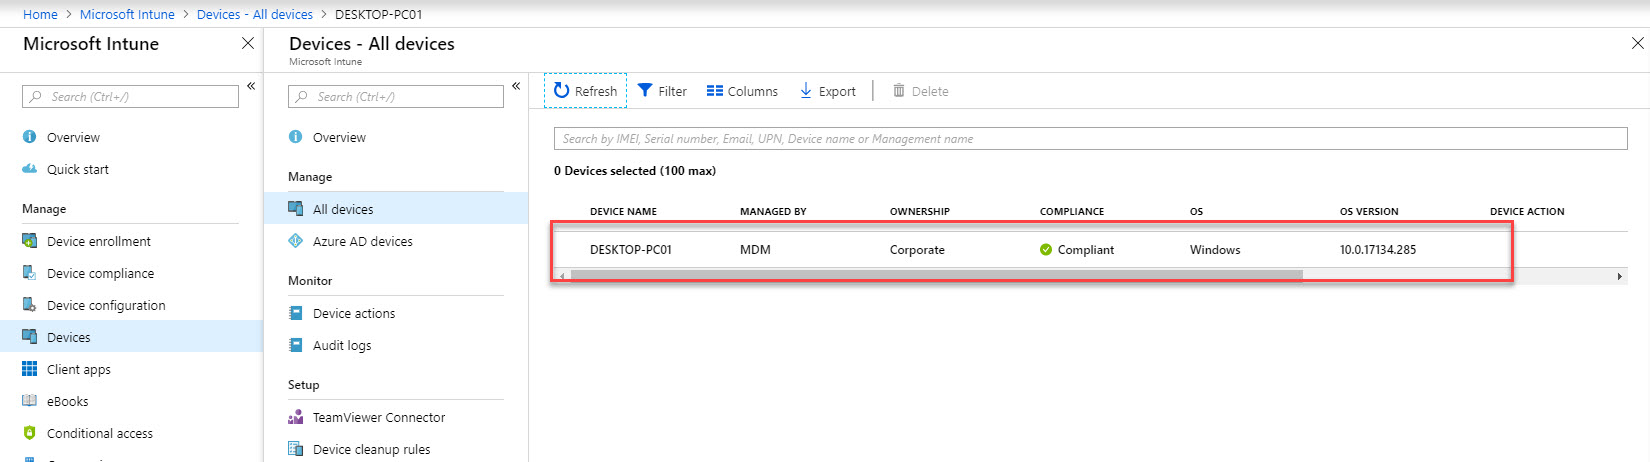Click the Refresh button label
The height and width of the screenshot is (462, 1650).
pyautogui.click(x=596, y=91)
